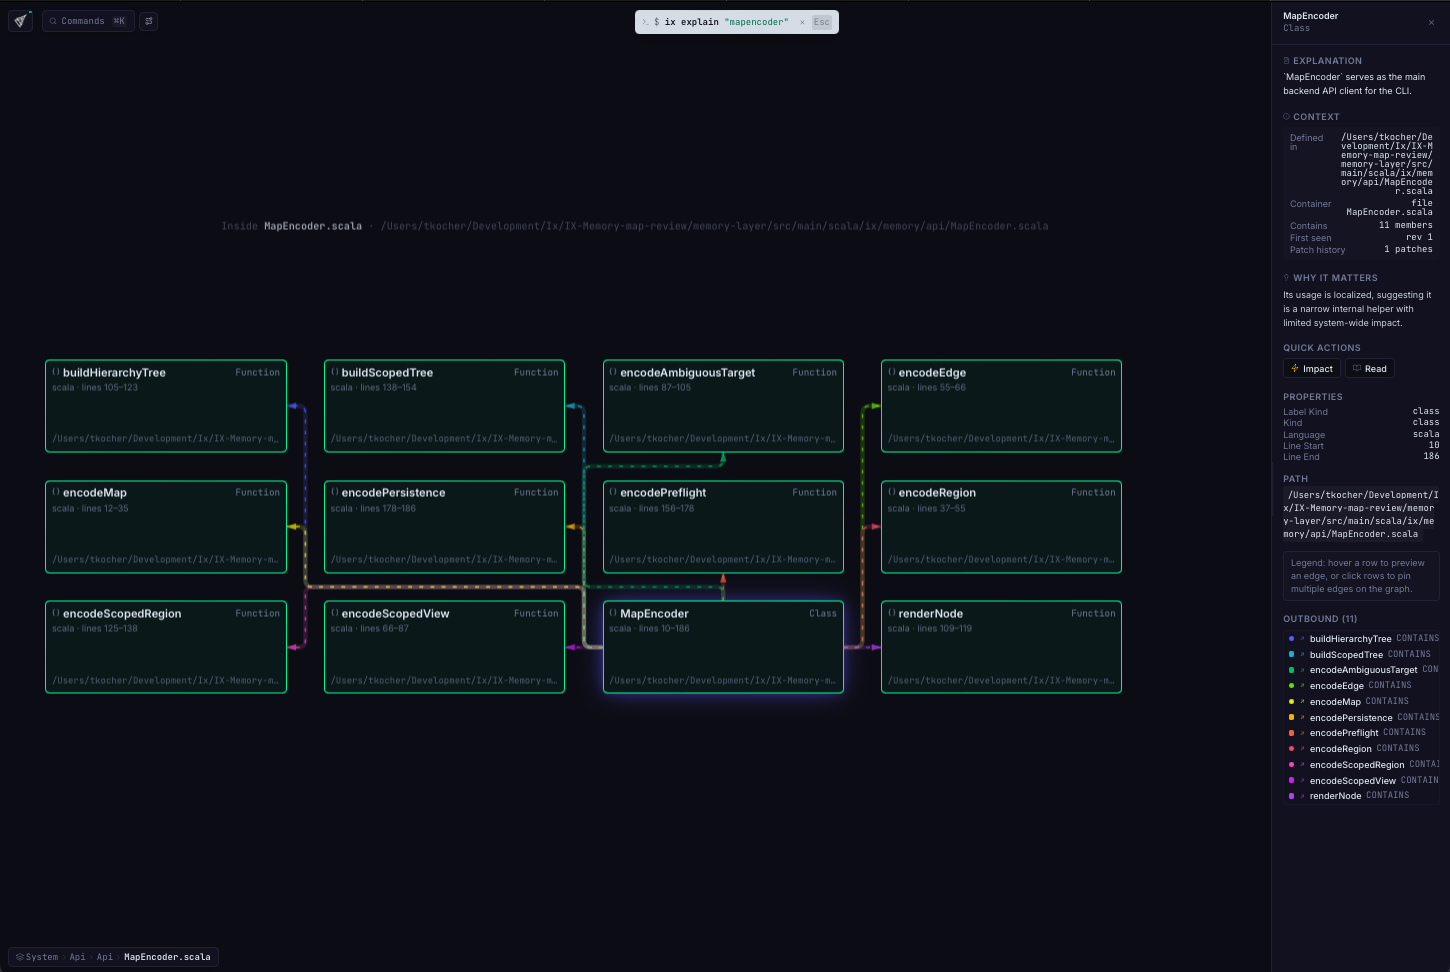1450x972 pixels.
Task: Select encodePersistence function node
Action: pyautogui.click(x=445, y=527)
